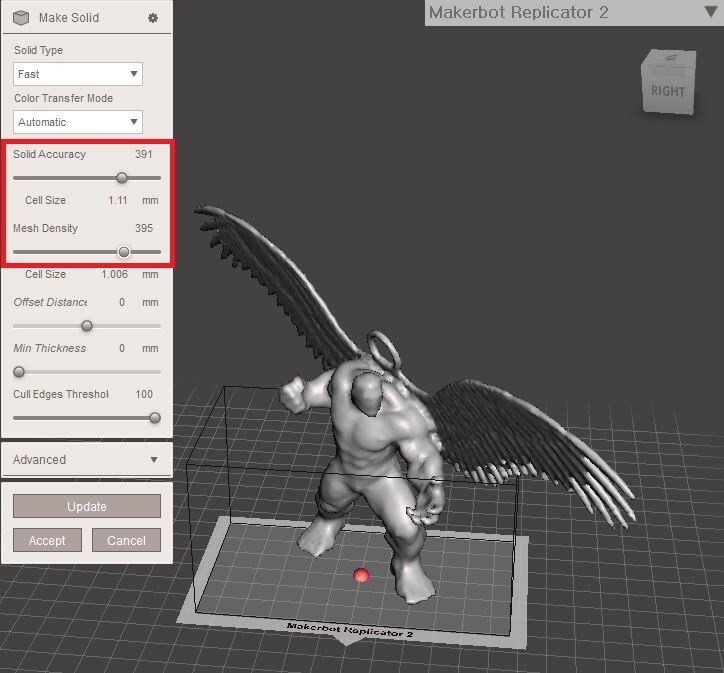
Task: Click the red pivot sphere on print bed
Action: (x=361, y=576)
